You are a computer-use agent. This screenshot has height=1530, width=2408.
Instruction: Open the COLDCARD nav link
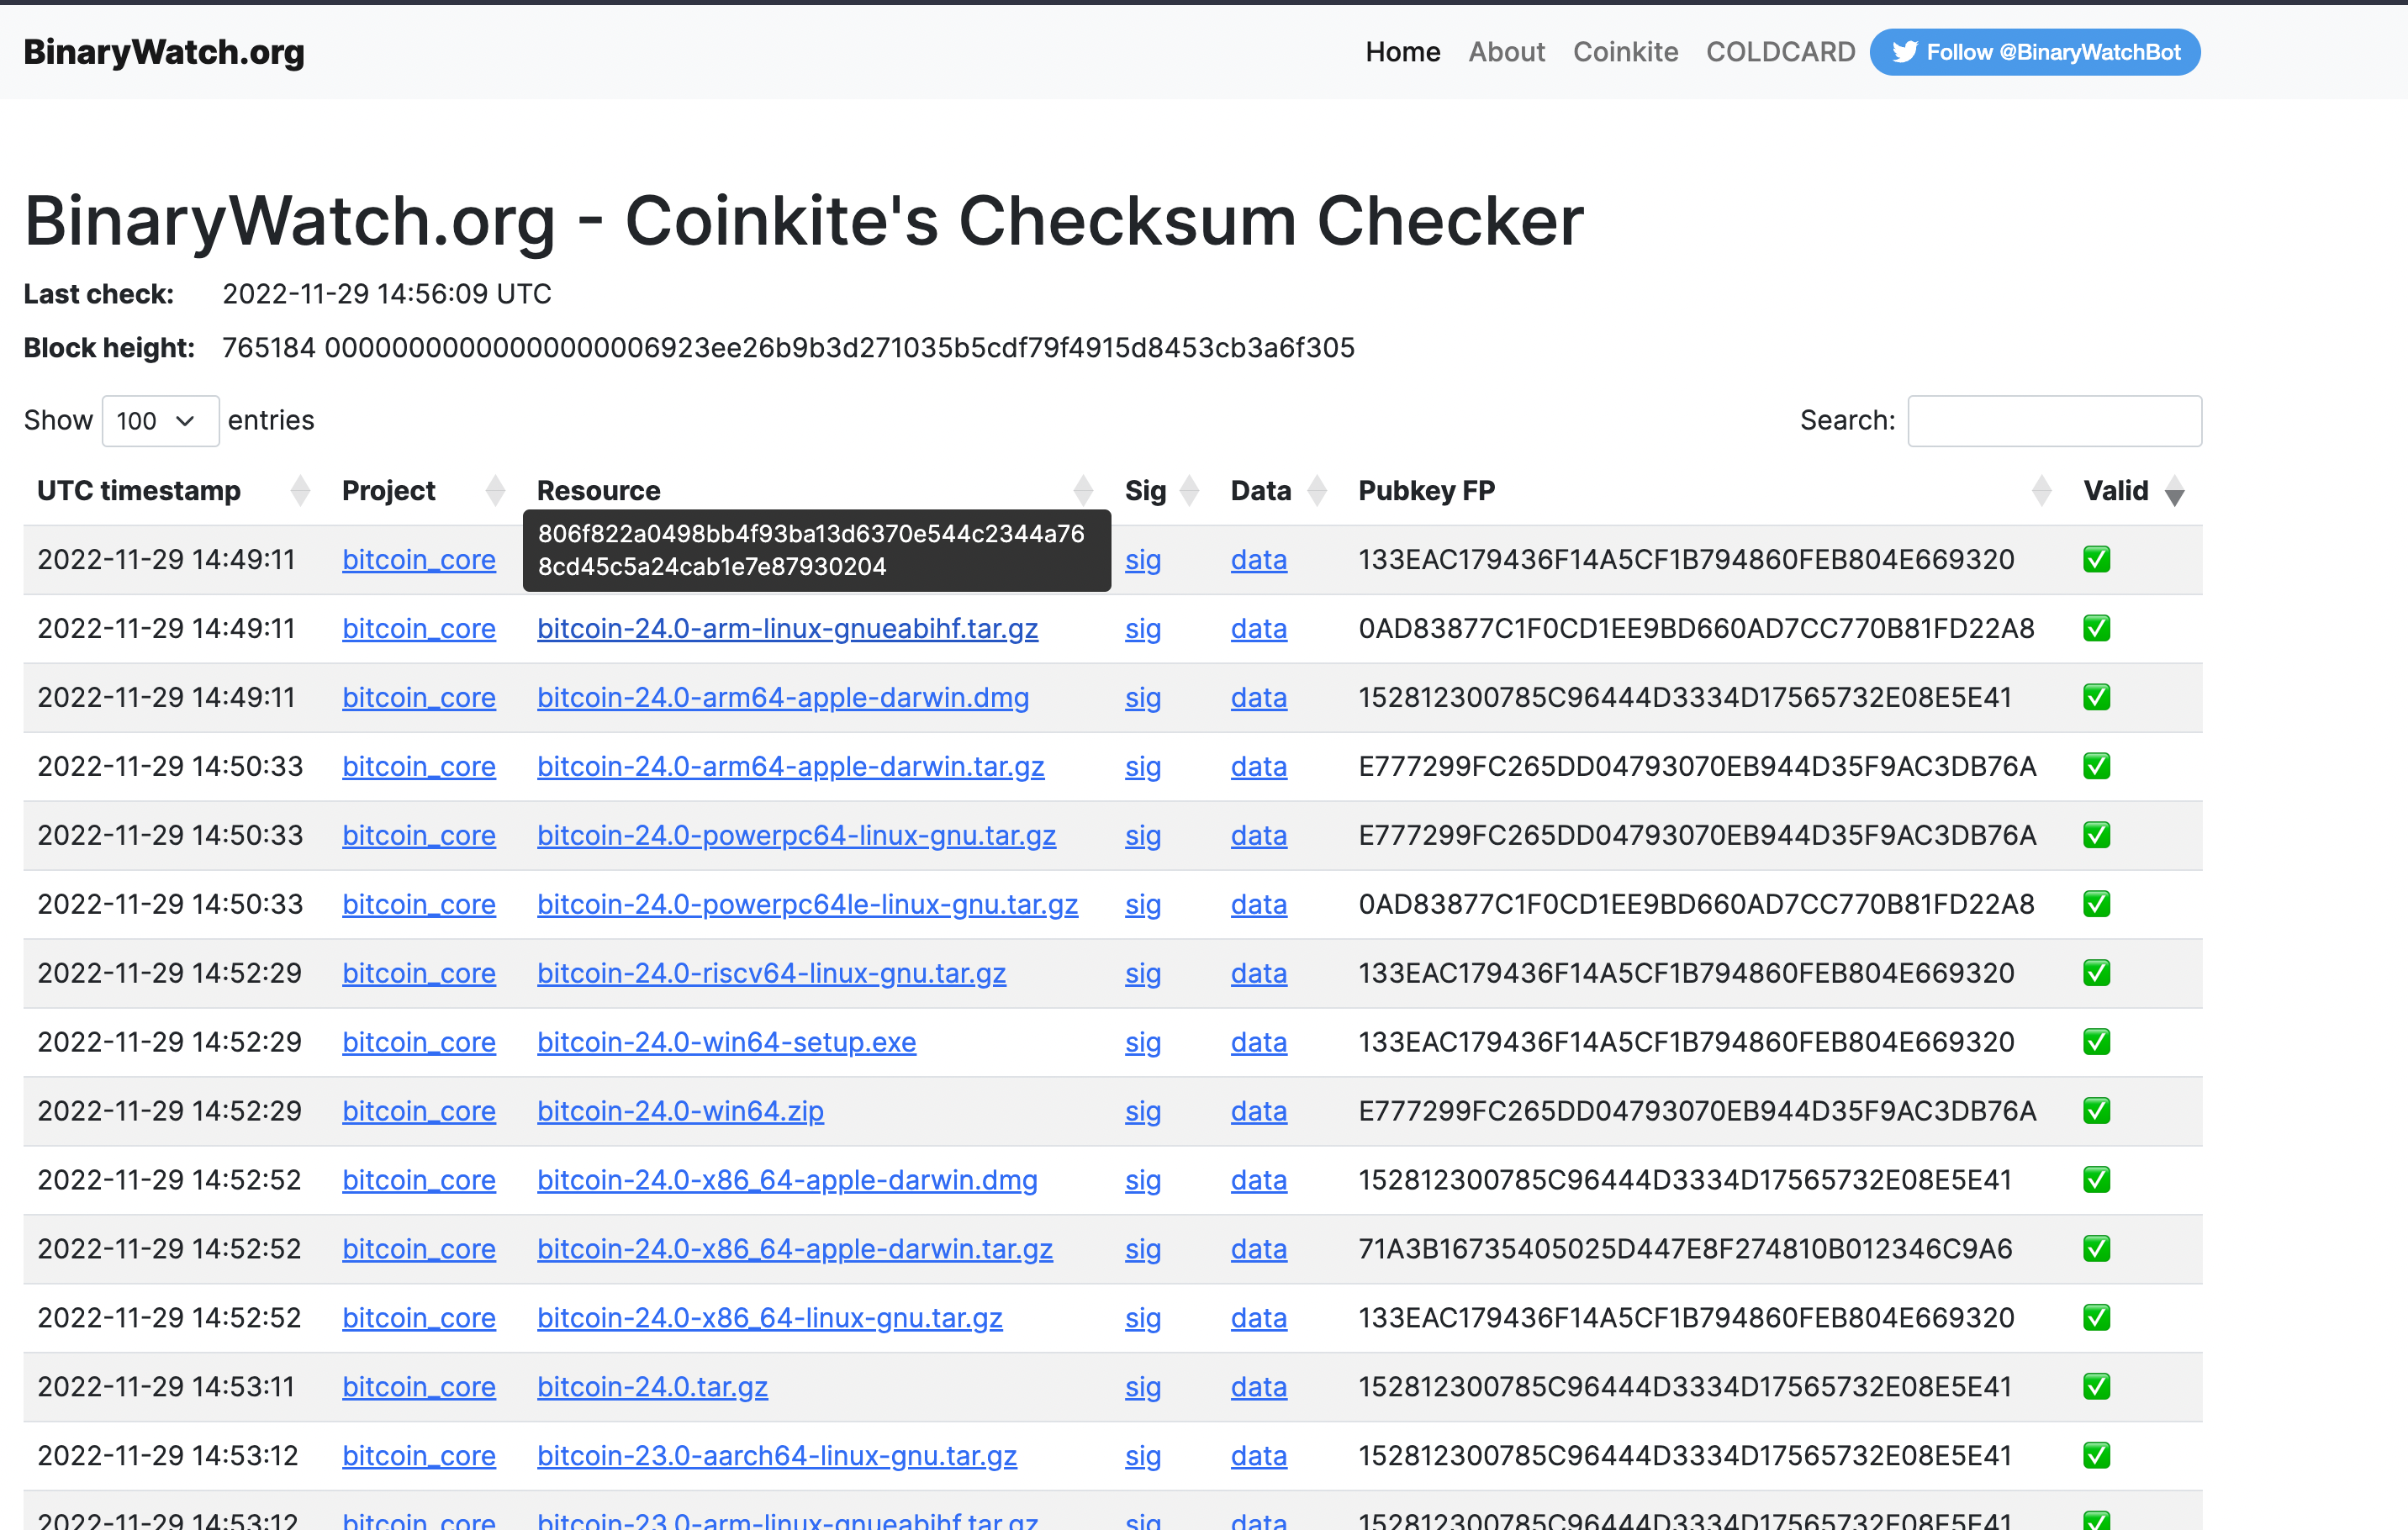coord(1780,52)
